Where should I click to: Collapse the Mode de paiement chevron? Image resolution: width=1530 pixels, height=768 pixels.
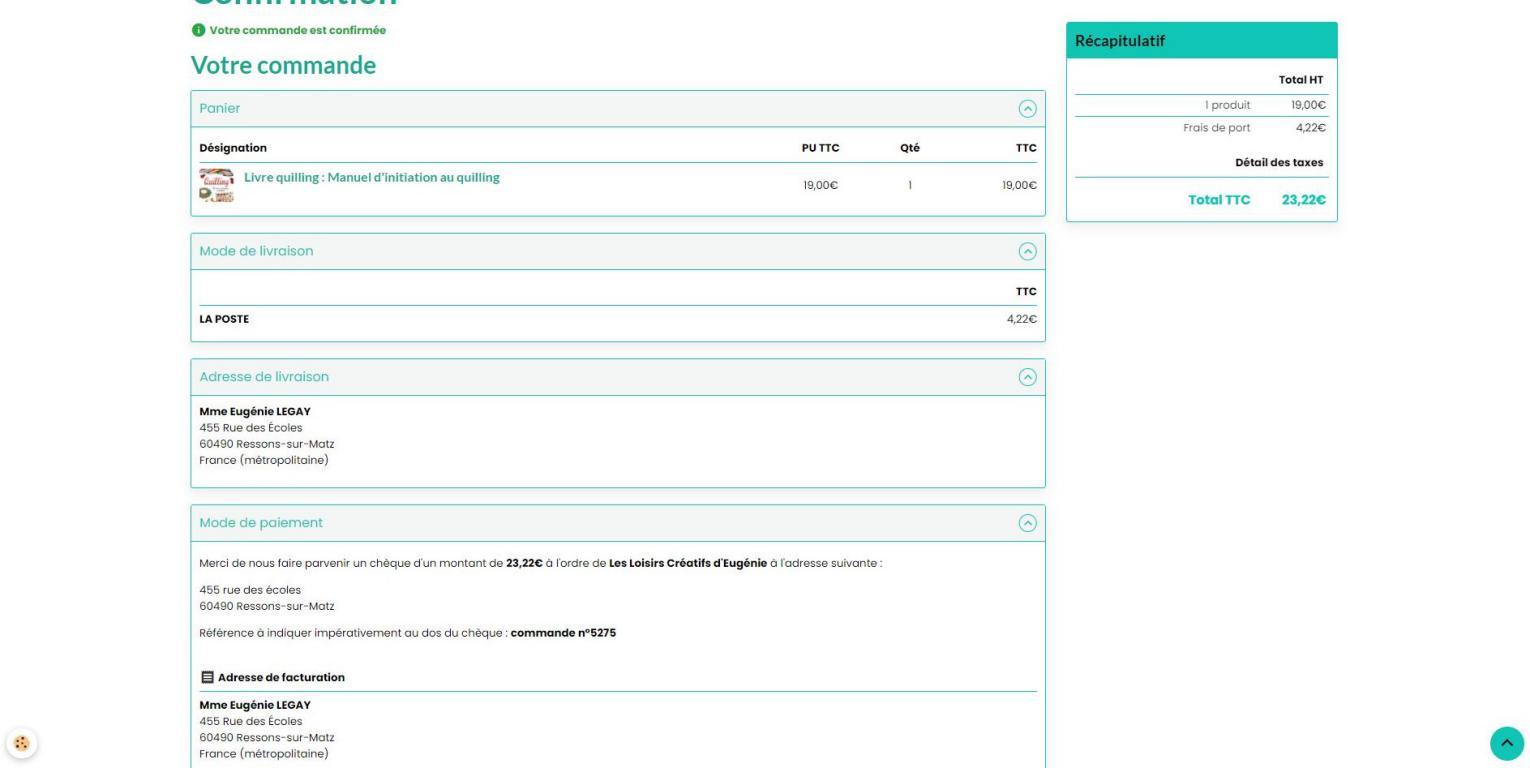(1027, 522)
